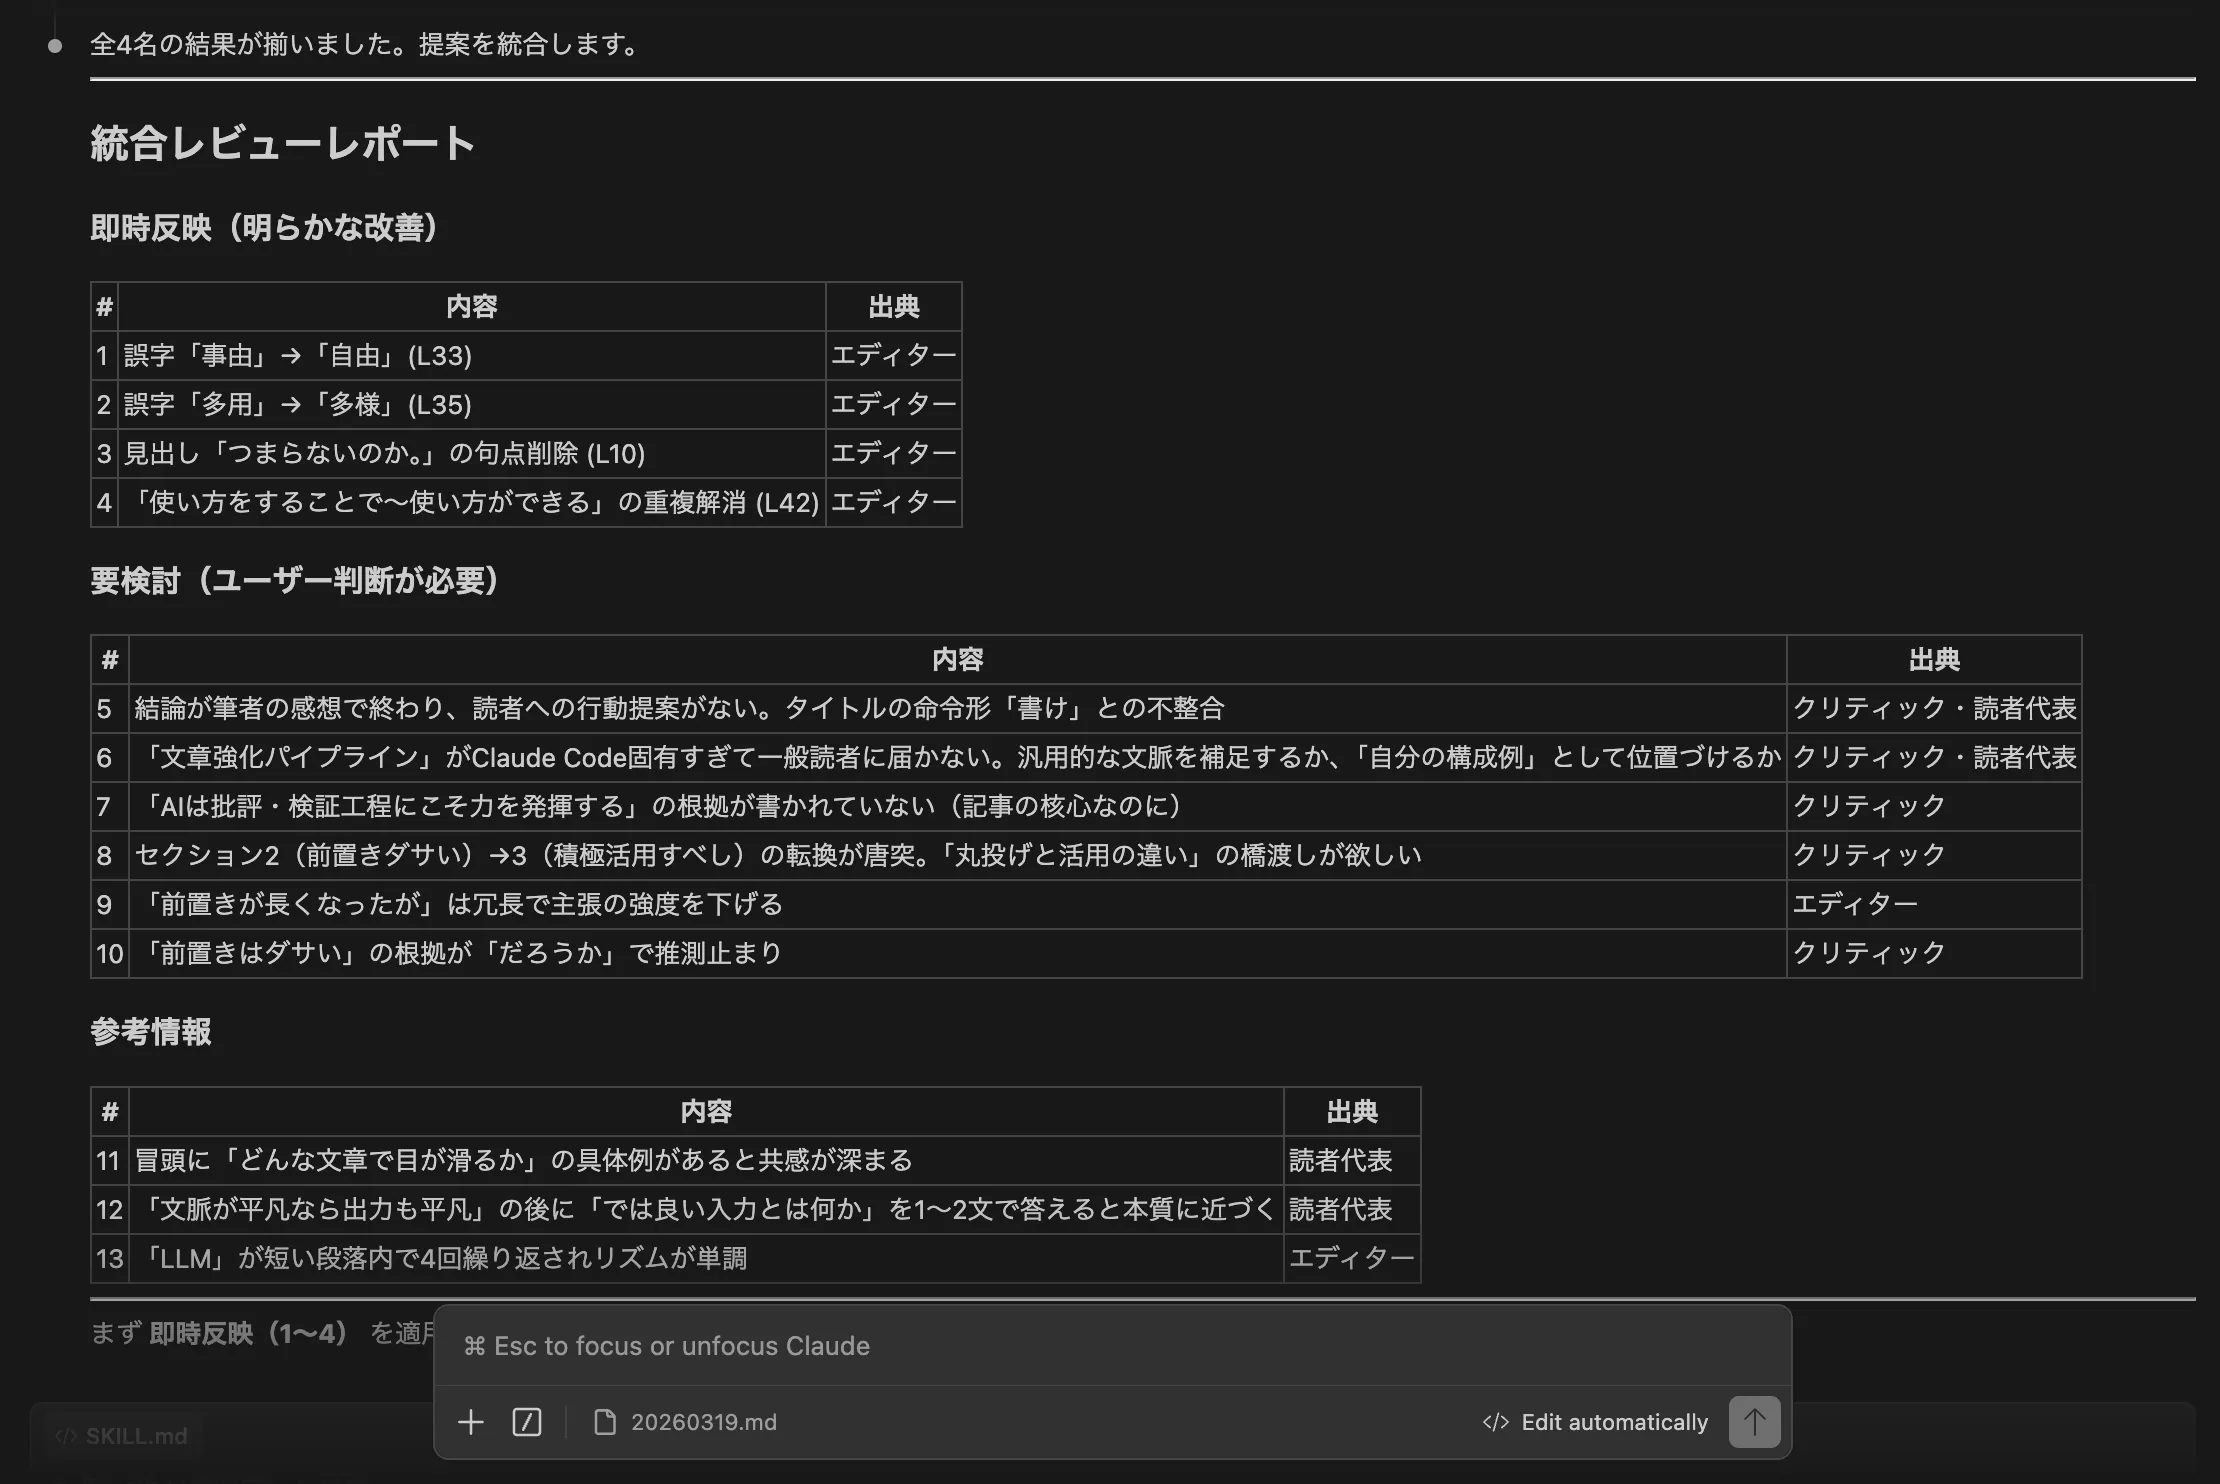Click the code icon next to Edit automatically
This screenshot has height=1484, width=2220.
coord(1495,1421)
